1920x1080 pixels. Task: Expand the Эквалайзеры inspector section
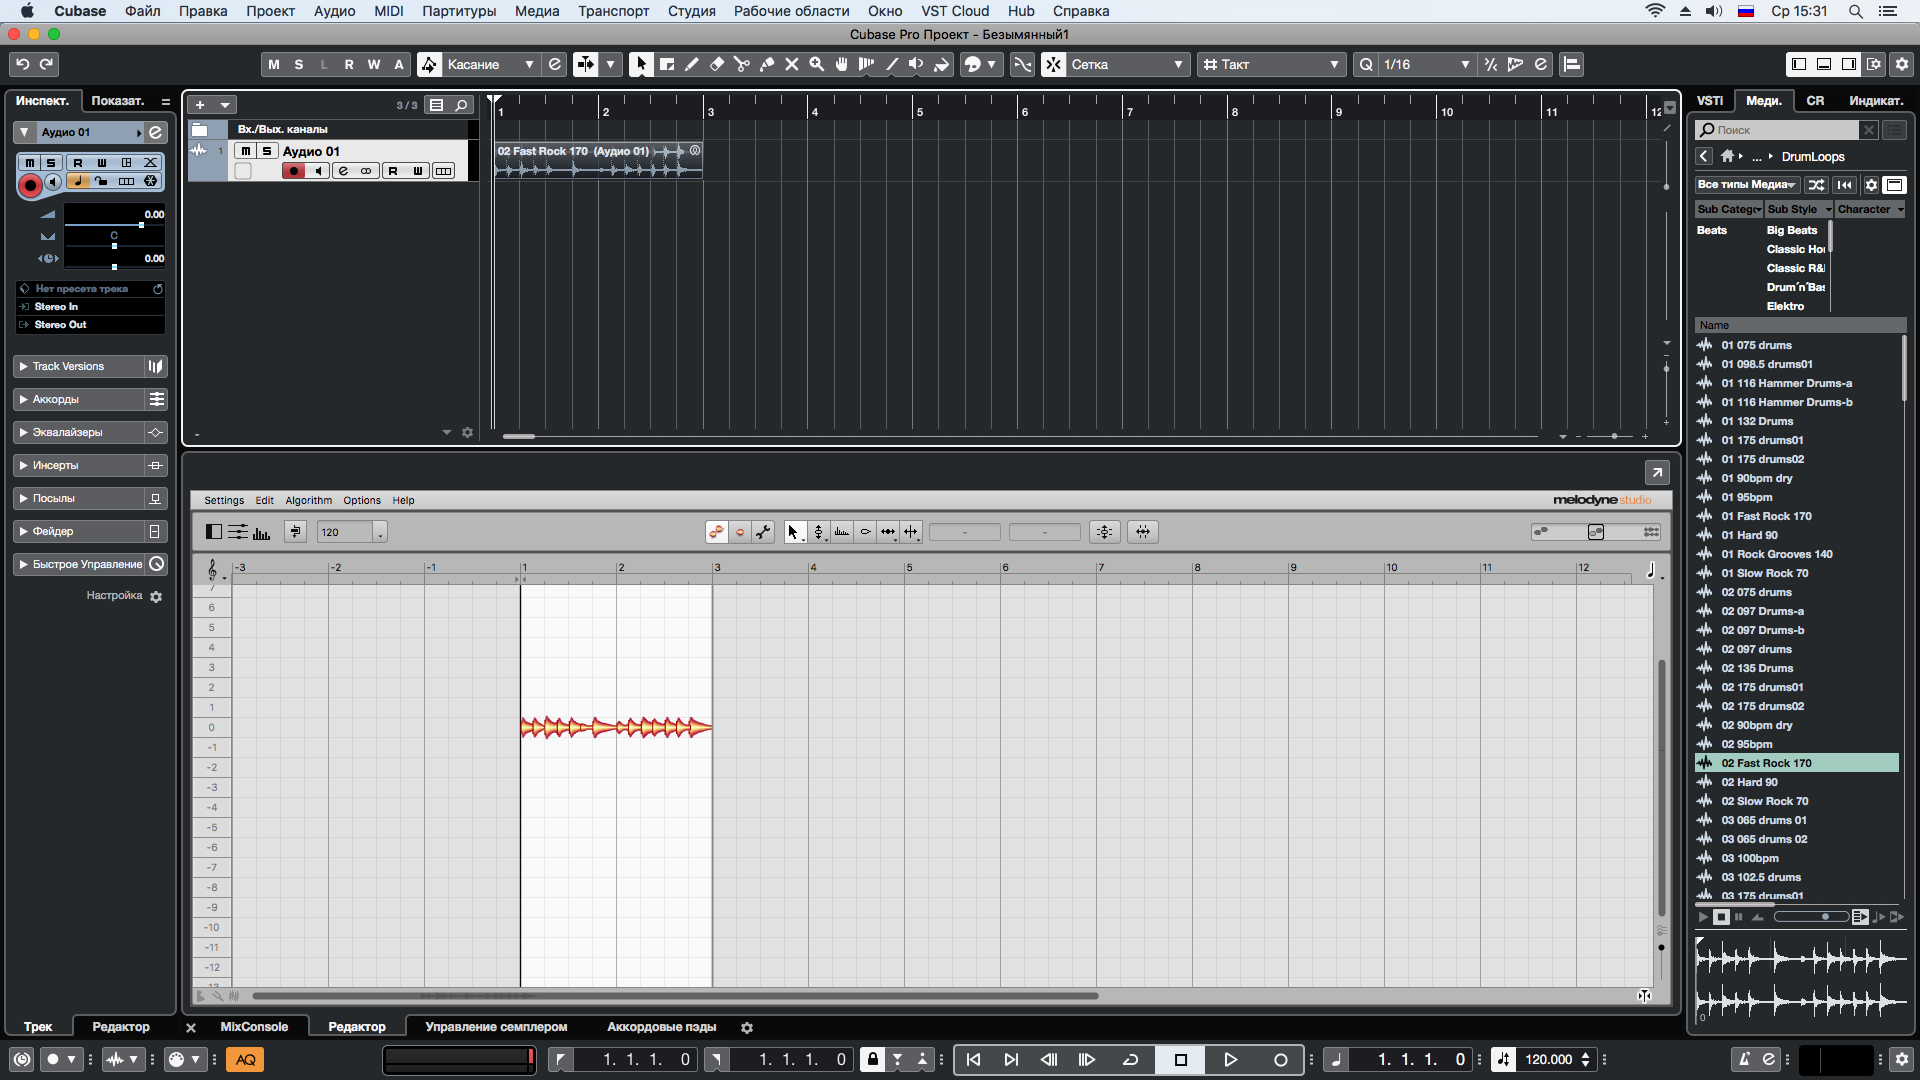tap(67, 432)
